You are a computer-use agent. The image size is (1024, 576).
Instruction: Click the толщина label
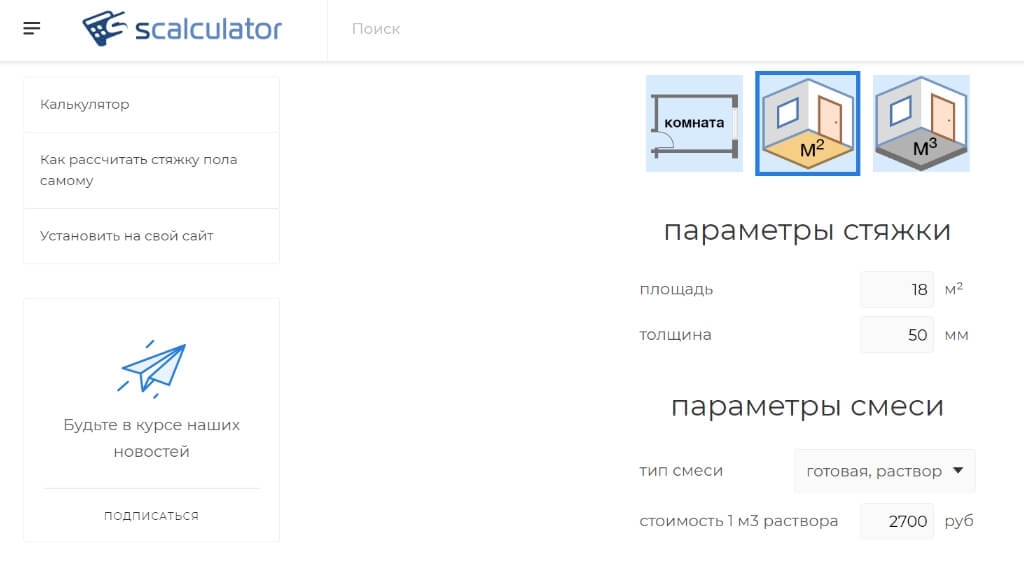tap(675, 335)
